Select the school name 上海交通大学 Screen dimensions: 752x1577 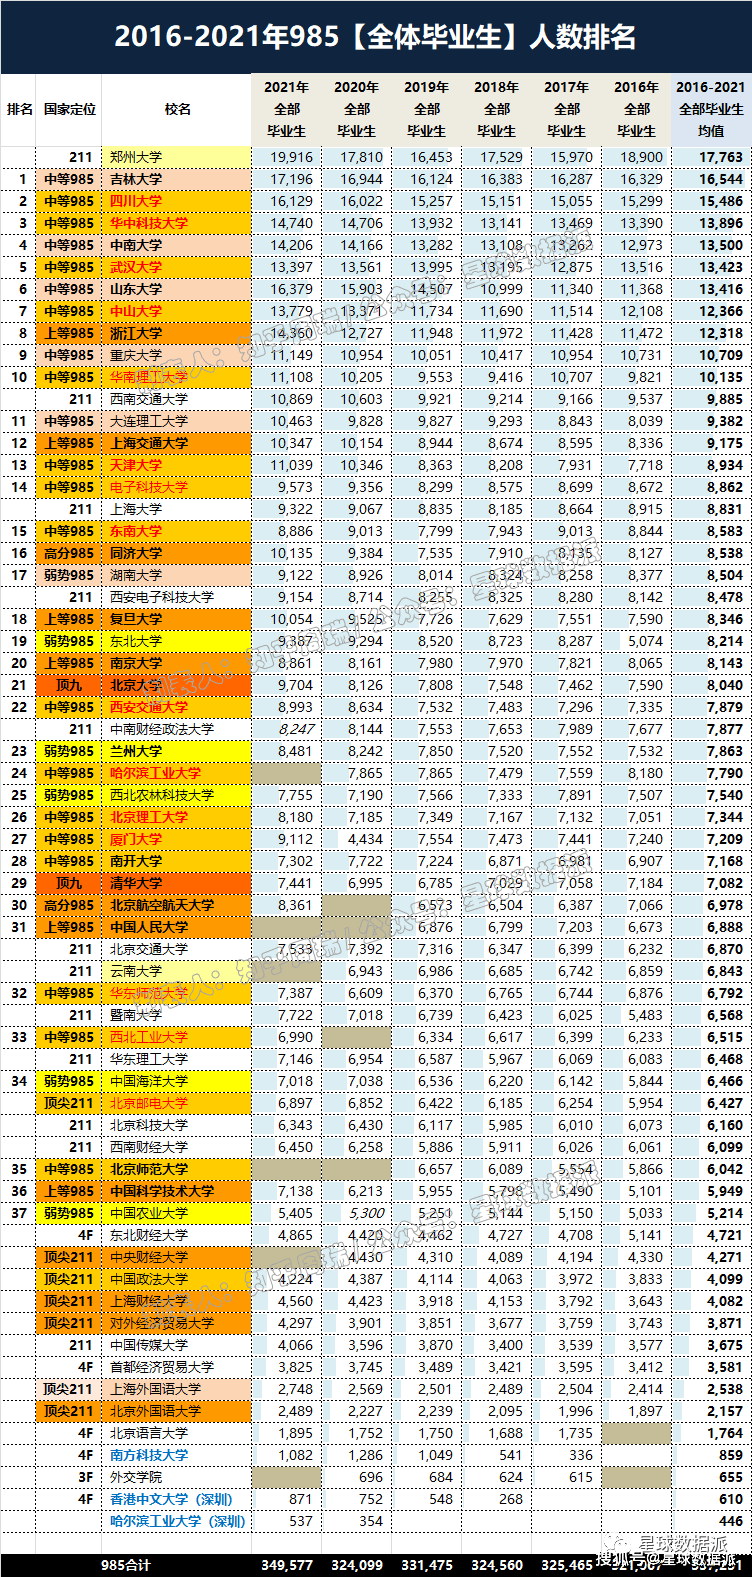tap(149, 443)
